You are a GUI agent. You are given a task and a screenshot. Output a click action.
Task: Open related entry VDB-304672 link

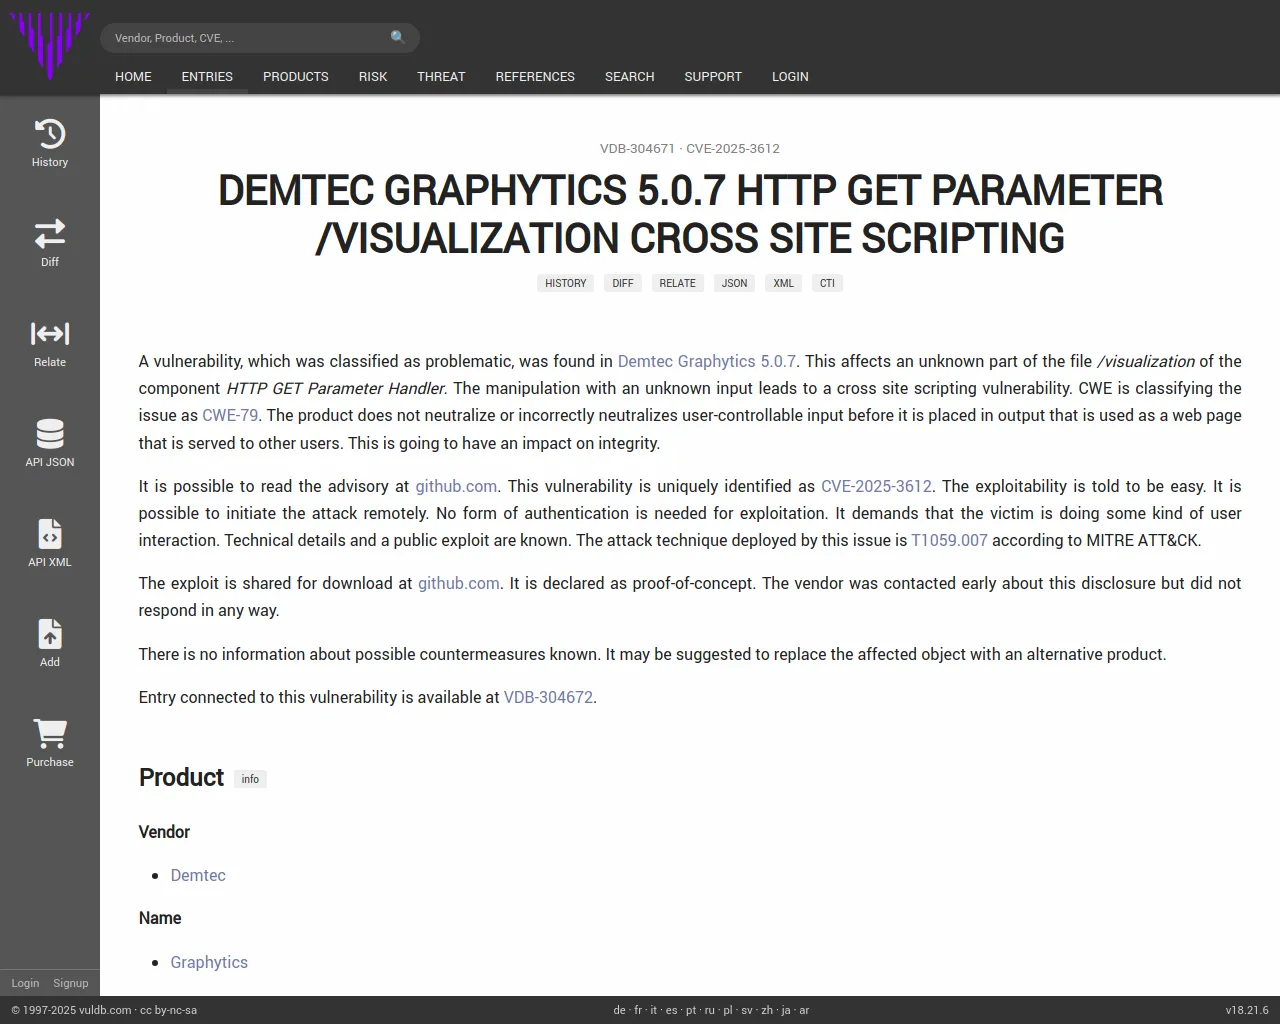(x=548, y=697)
